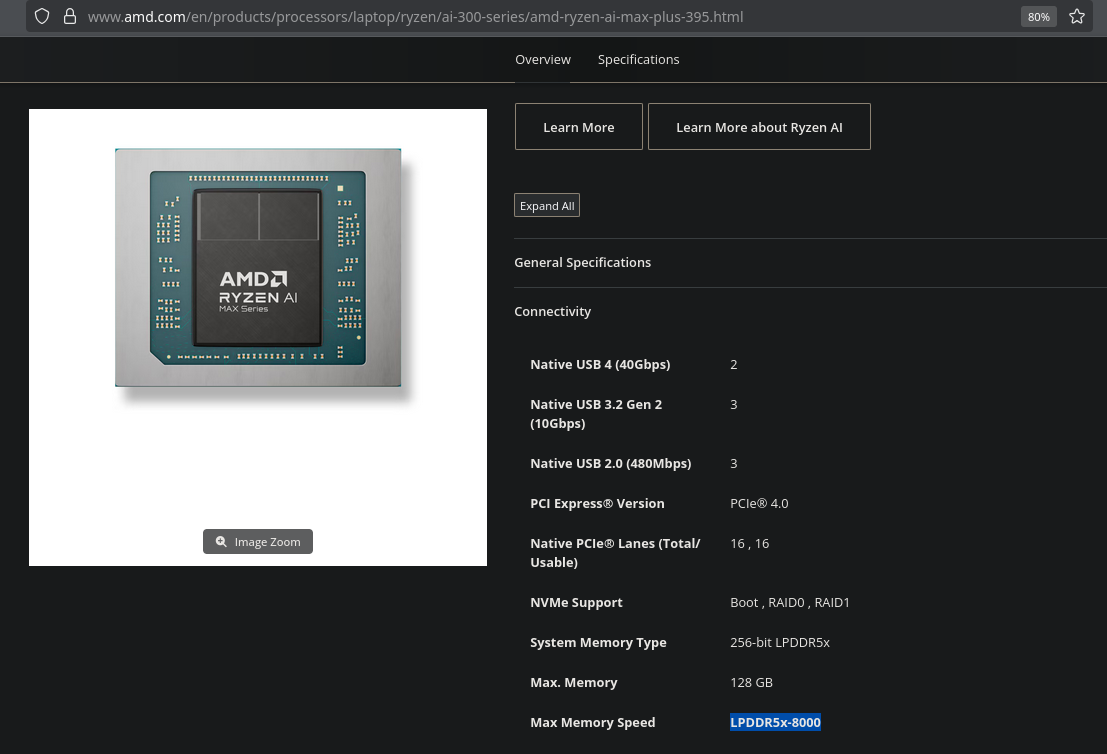Image resolution: width=1107 pixels, height=754 pixels.
Task: Click the value 3 for USB 2.0
Action: 734,464
